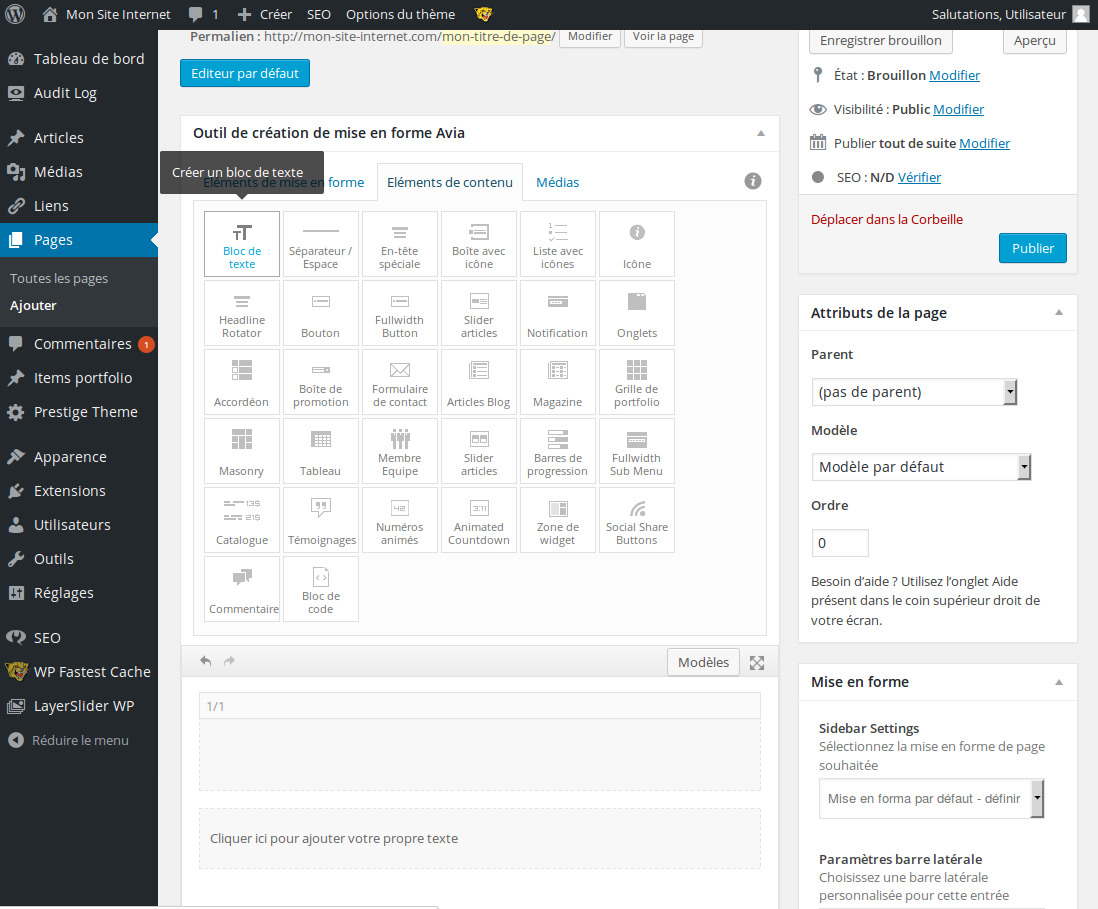Image resolution: width=1098 pixels, height=909 pixels.
Task: Add Formulaire de contact element
Action: [x=400, y=382]
